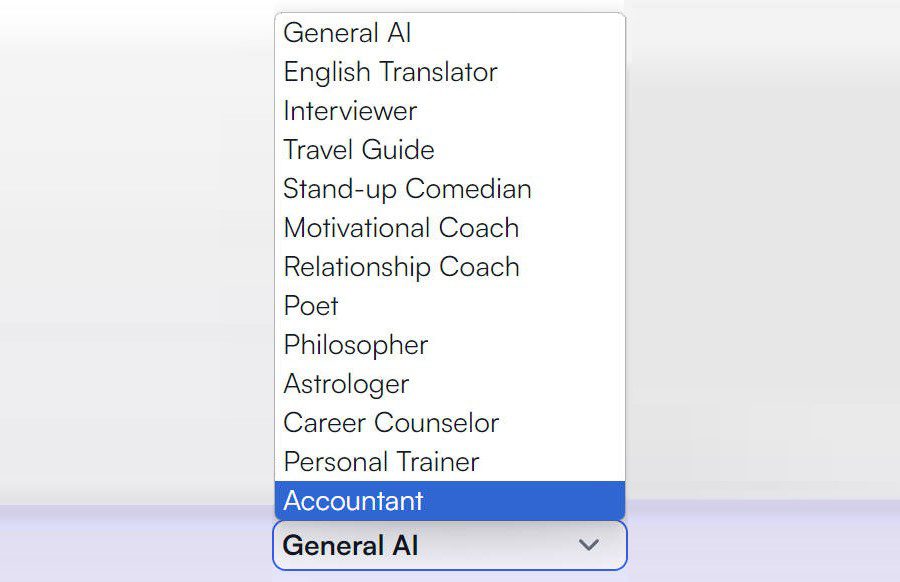This screenshot has width=900, height=582.
Task: Choose English Translator from the list
Action: click(390, 72)
